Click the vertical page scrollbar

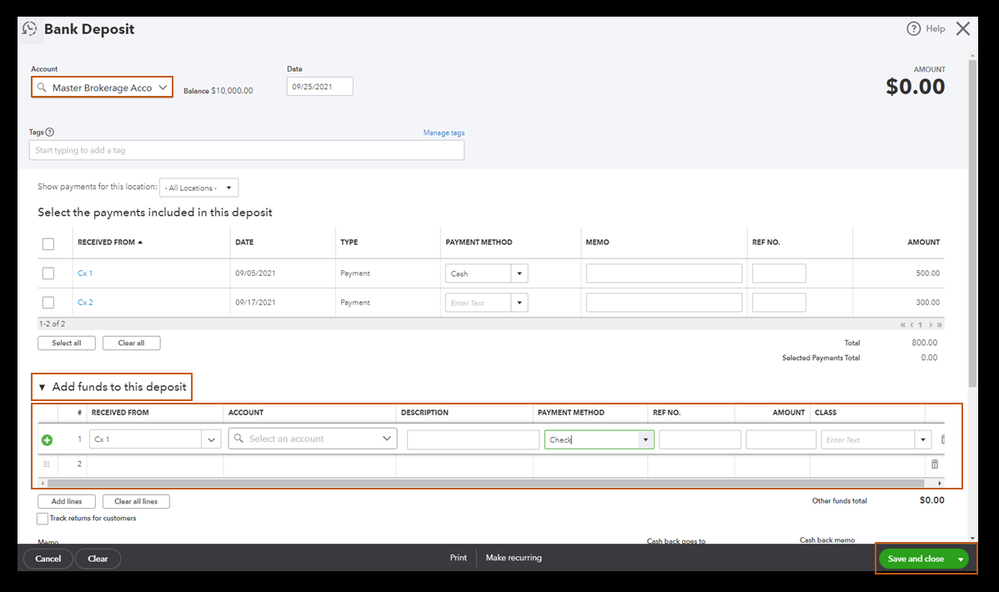(972, 223)
